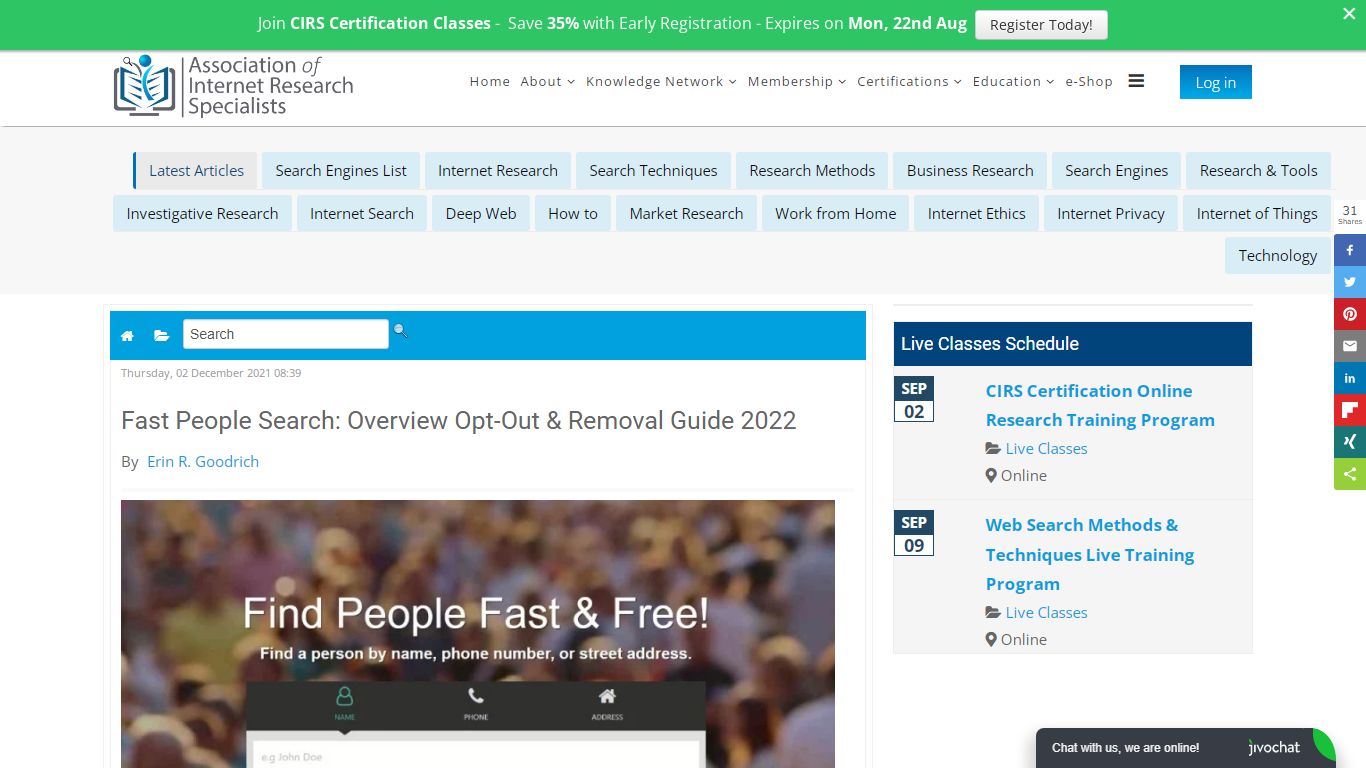Open the Work from Home category
The width and height of the screenshot is (1366, 768).
tap(836, 213)
